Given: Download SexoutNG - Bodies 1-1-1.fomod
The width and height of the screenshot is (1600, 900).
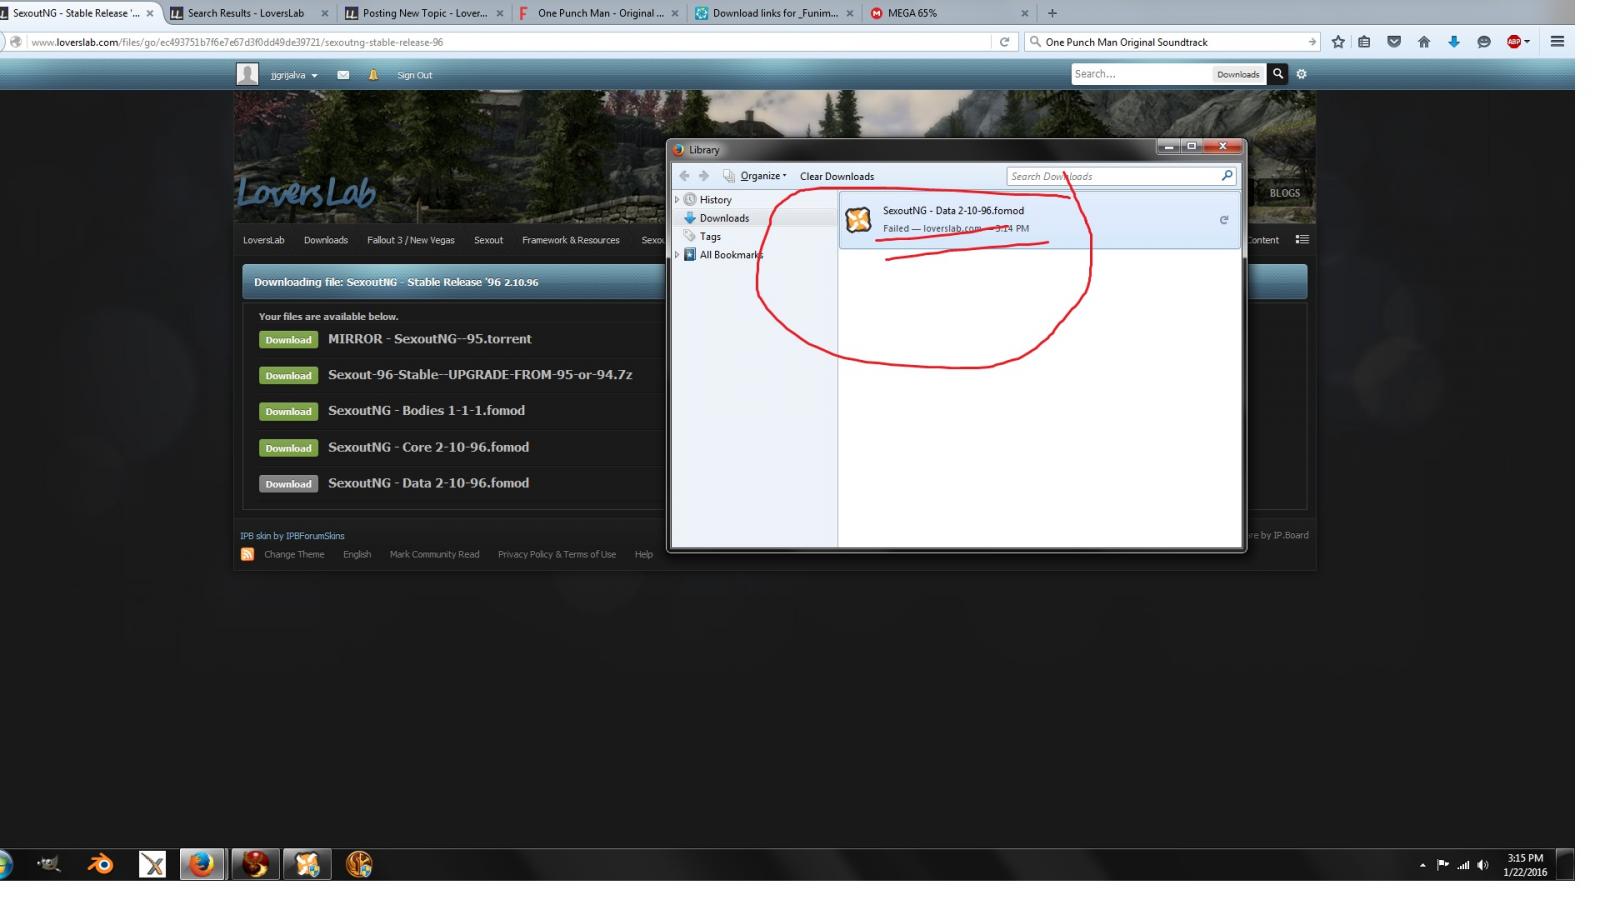Looking at the screenshot, I should (x=288, y=412).
